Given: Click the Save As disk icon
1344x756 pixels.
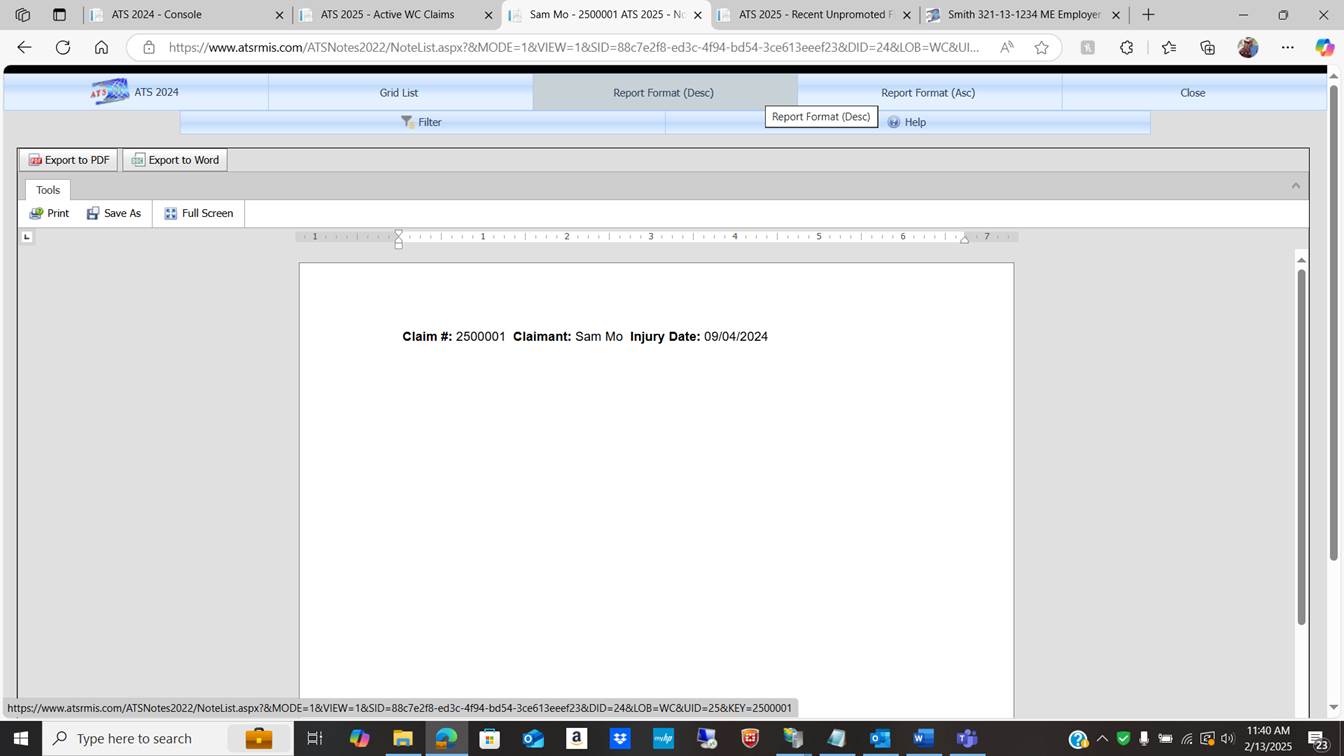Looking at the screenshot, I should point(93,213).
